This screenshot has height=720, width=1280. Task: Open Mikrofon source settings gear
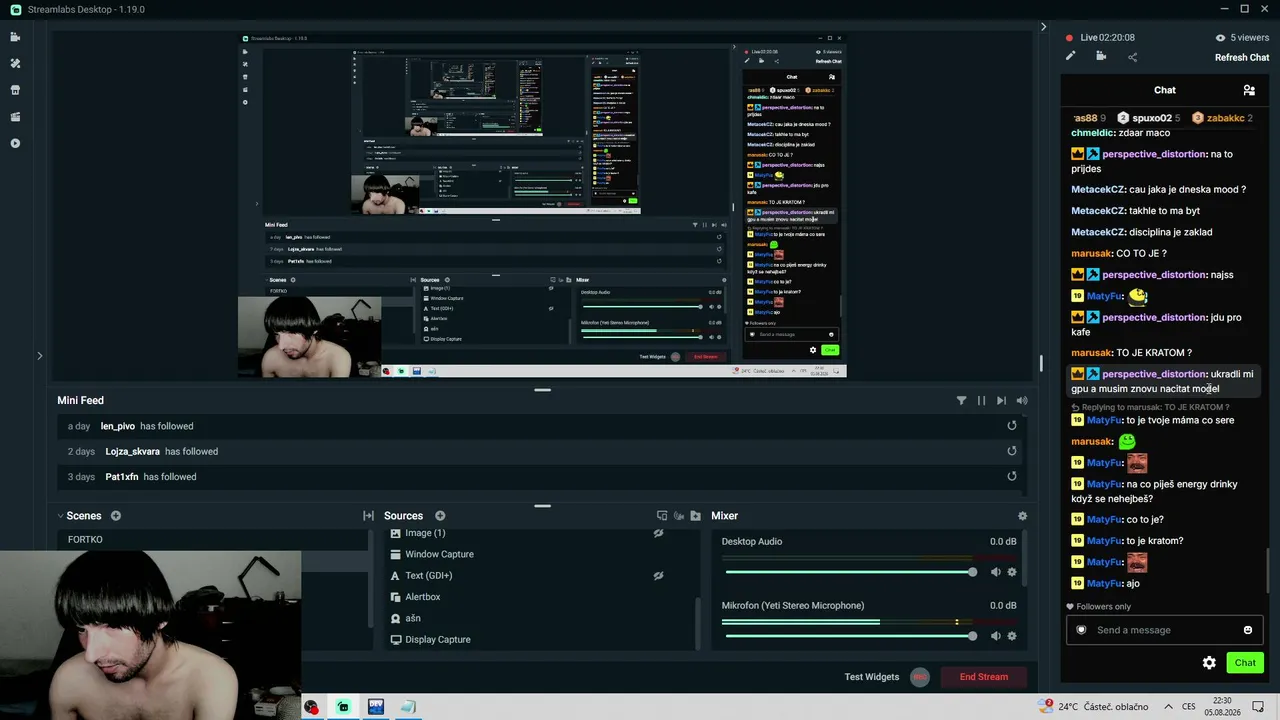1012,636
